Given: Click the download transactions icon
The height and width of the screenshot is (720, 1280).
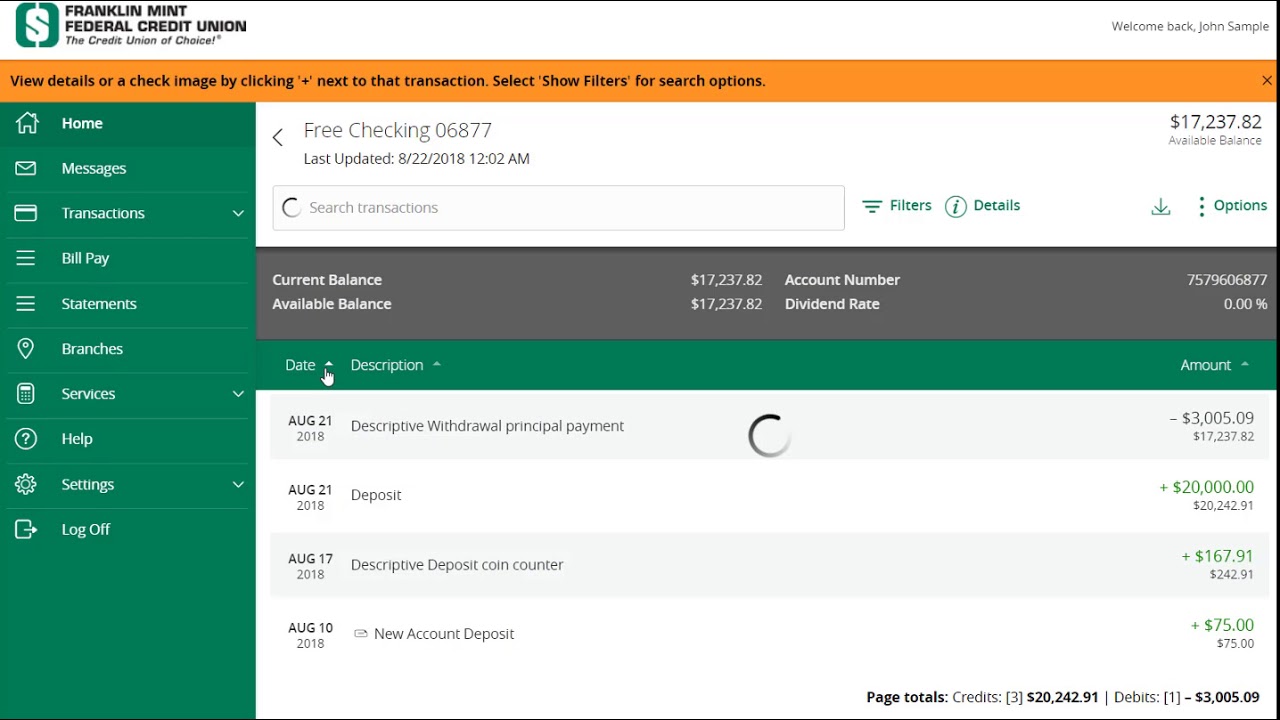Looking at the screenshot, I should coord(1161,207).
